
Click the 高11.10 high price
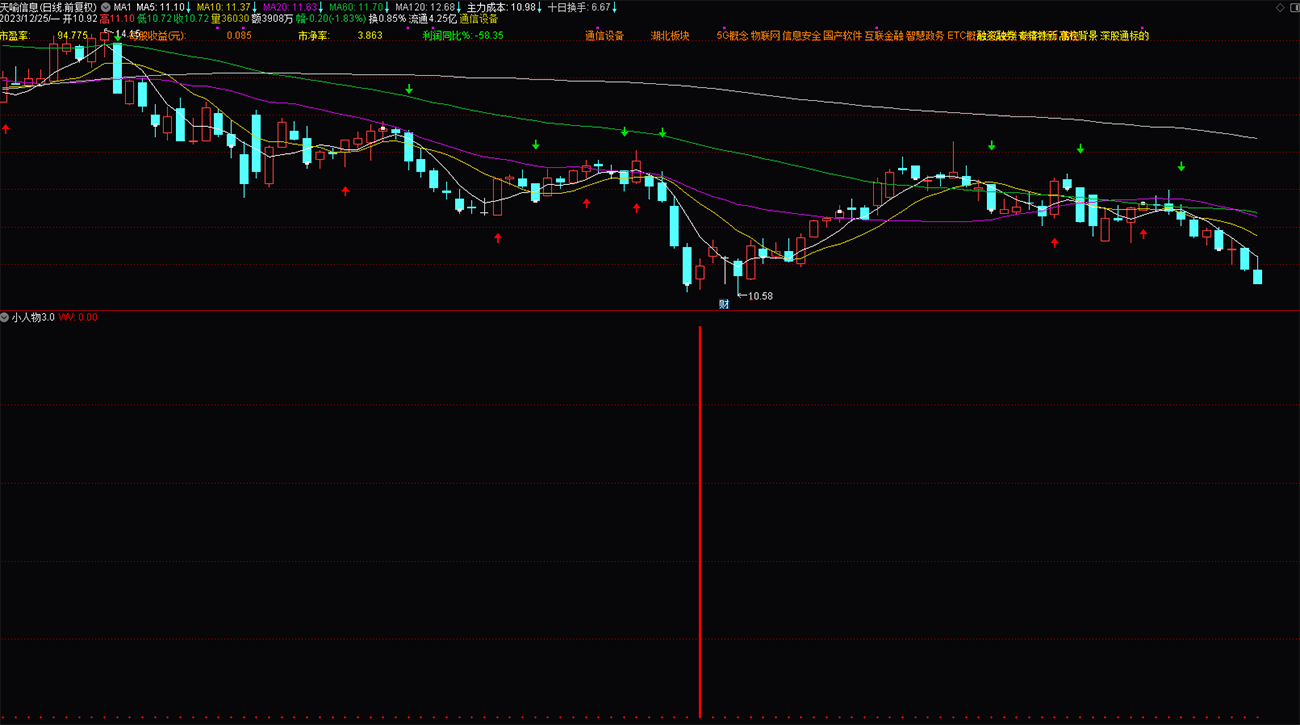click(116, 19)
